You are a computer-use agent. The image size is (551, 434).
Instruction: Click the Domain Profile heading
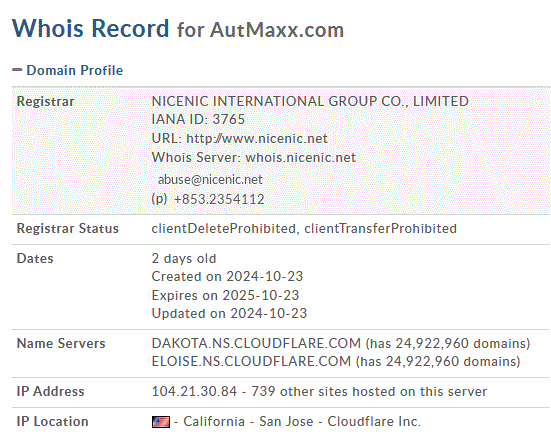[x=75, y=70]
